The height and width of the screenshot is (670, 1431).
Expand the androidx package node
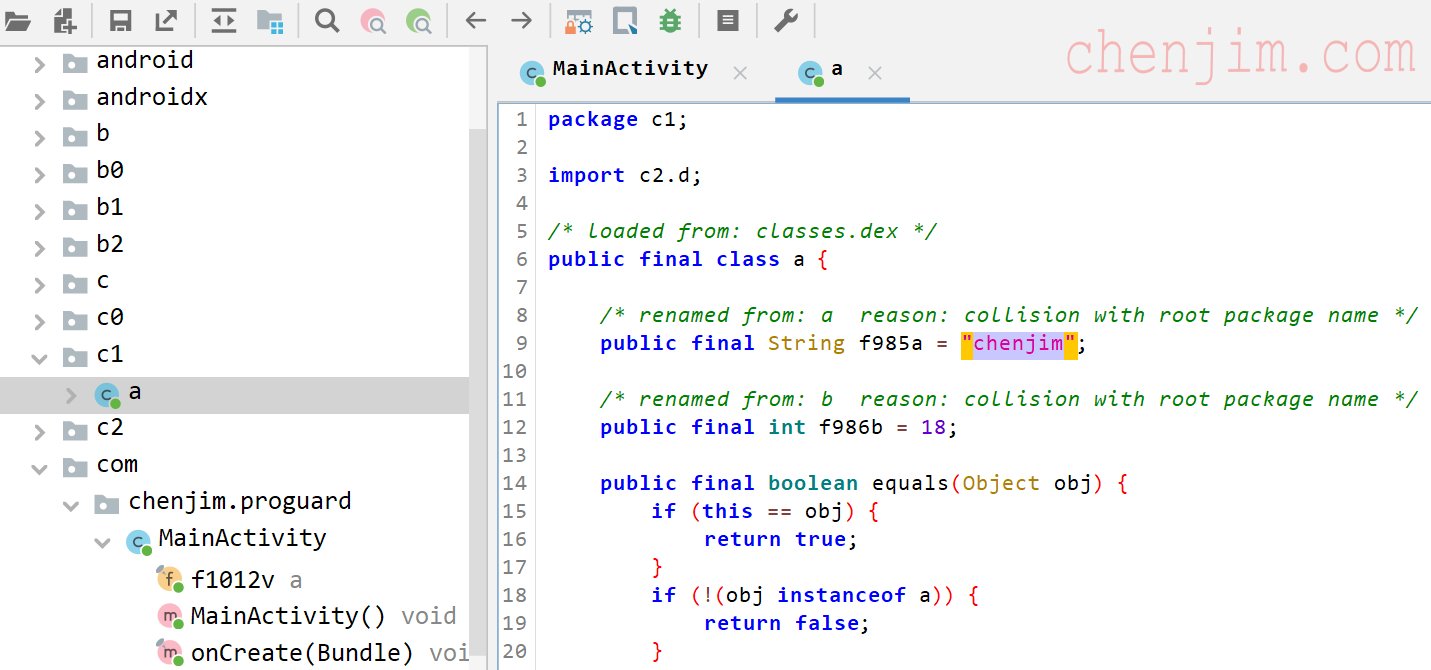(40, 101)
